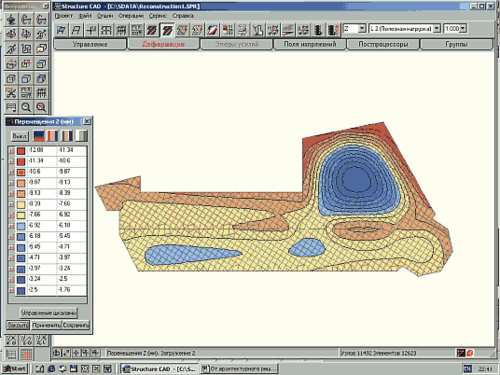Select the magnifier zoom tool icon
The image size is (500, 375).
click(26, 107)
